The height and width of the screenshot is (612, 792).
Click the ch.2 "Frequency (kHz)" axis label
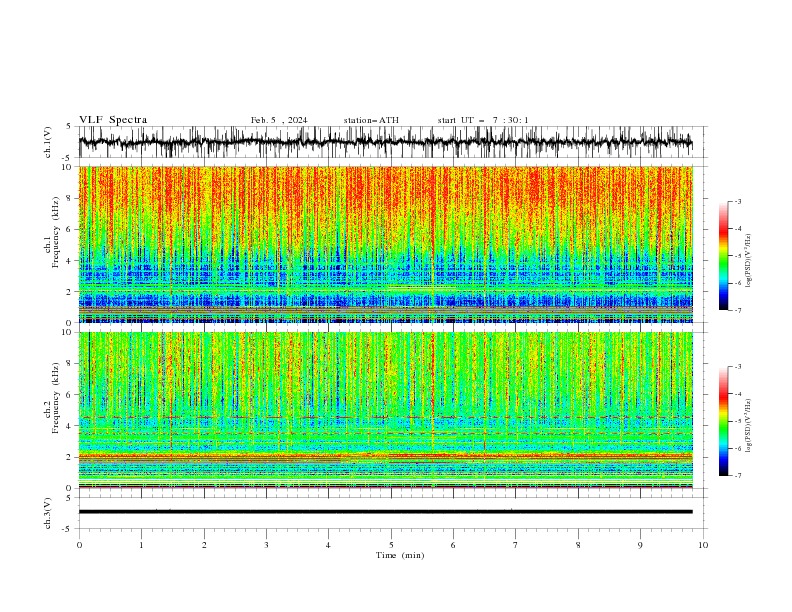tap(56, 398)
